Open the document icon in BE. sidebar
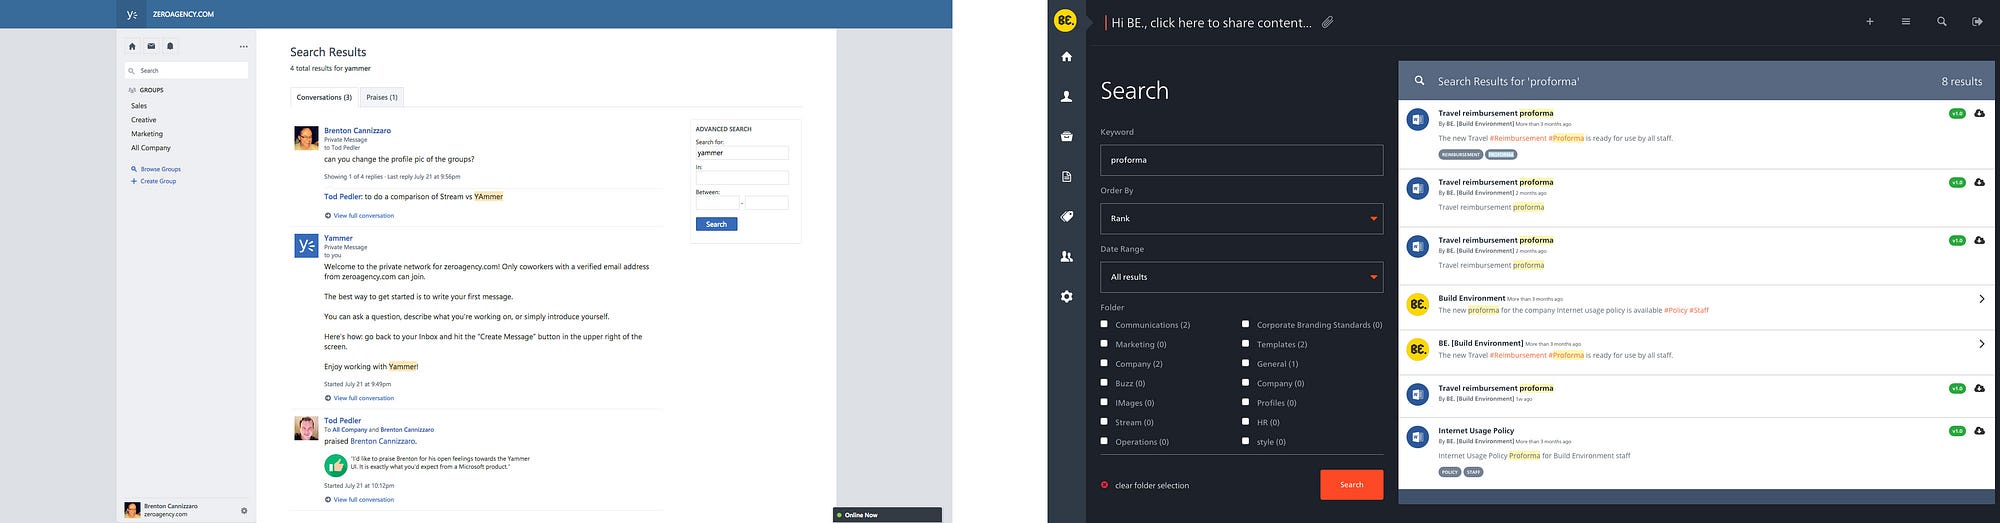The image size is (2000, 523). click(1066, 177)
